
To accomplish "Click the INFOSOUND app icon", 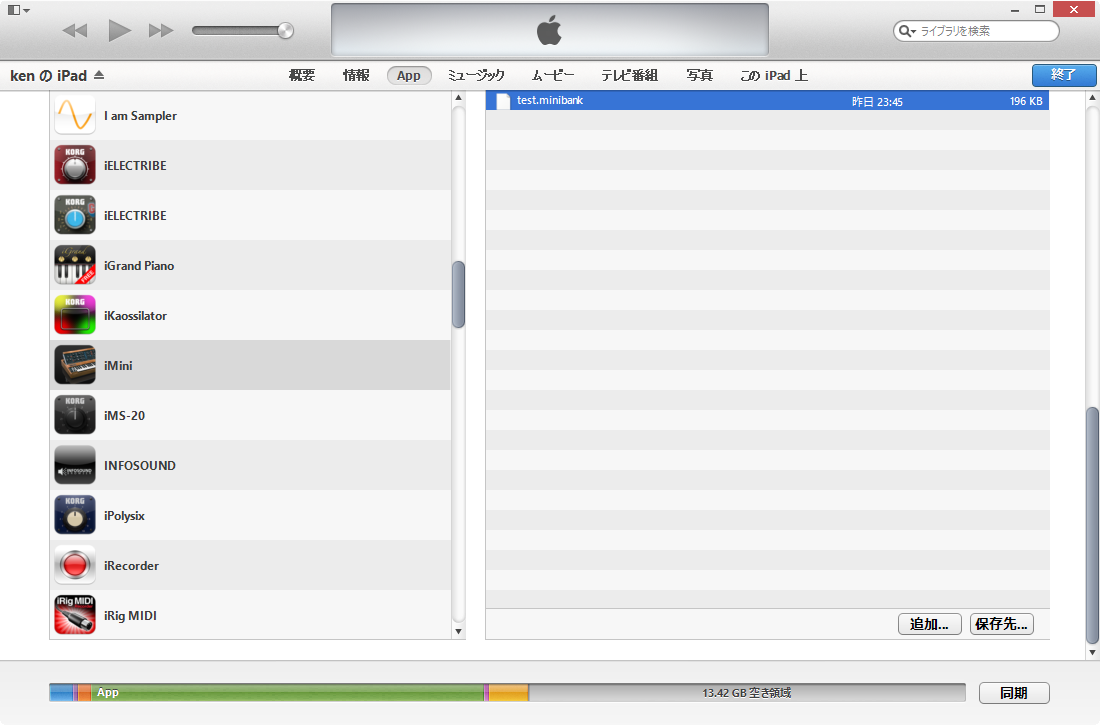I will (75, 465).
